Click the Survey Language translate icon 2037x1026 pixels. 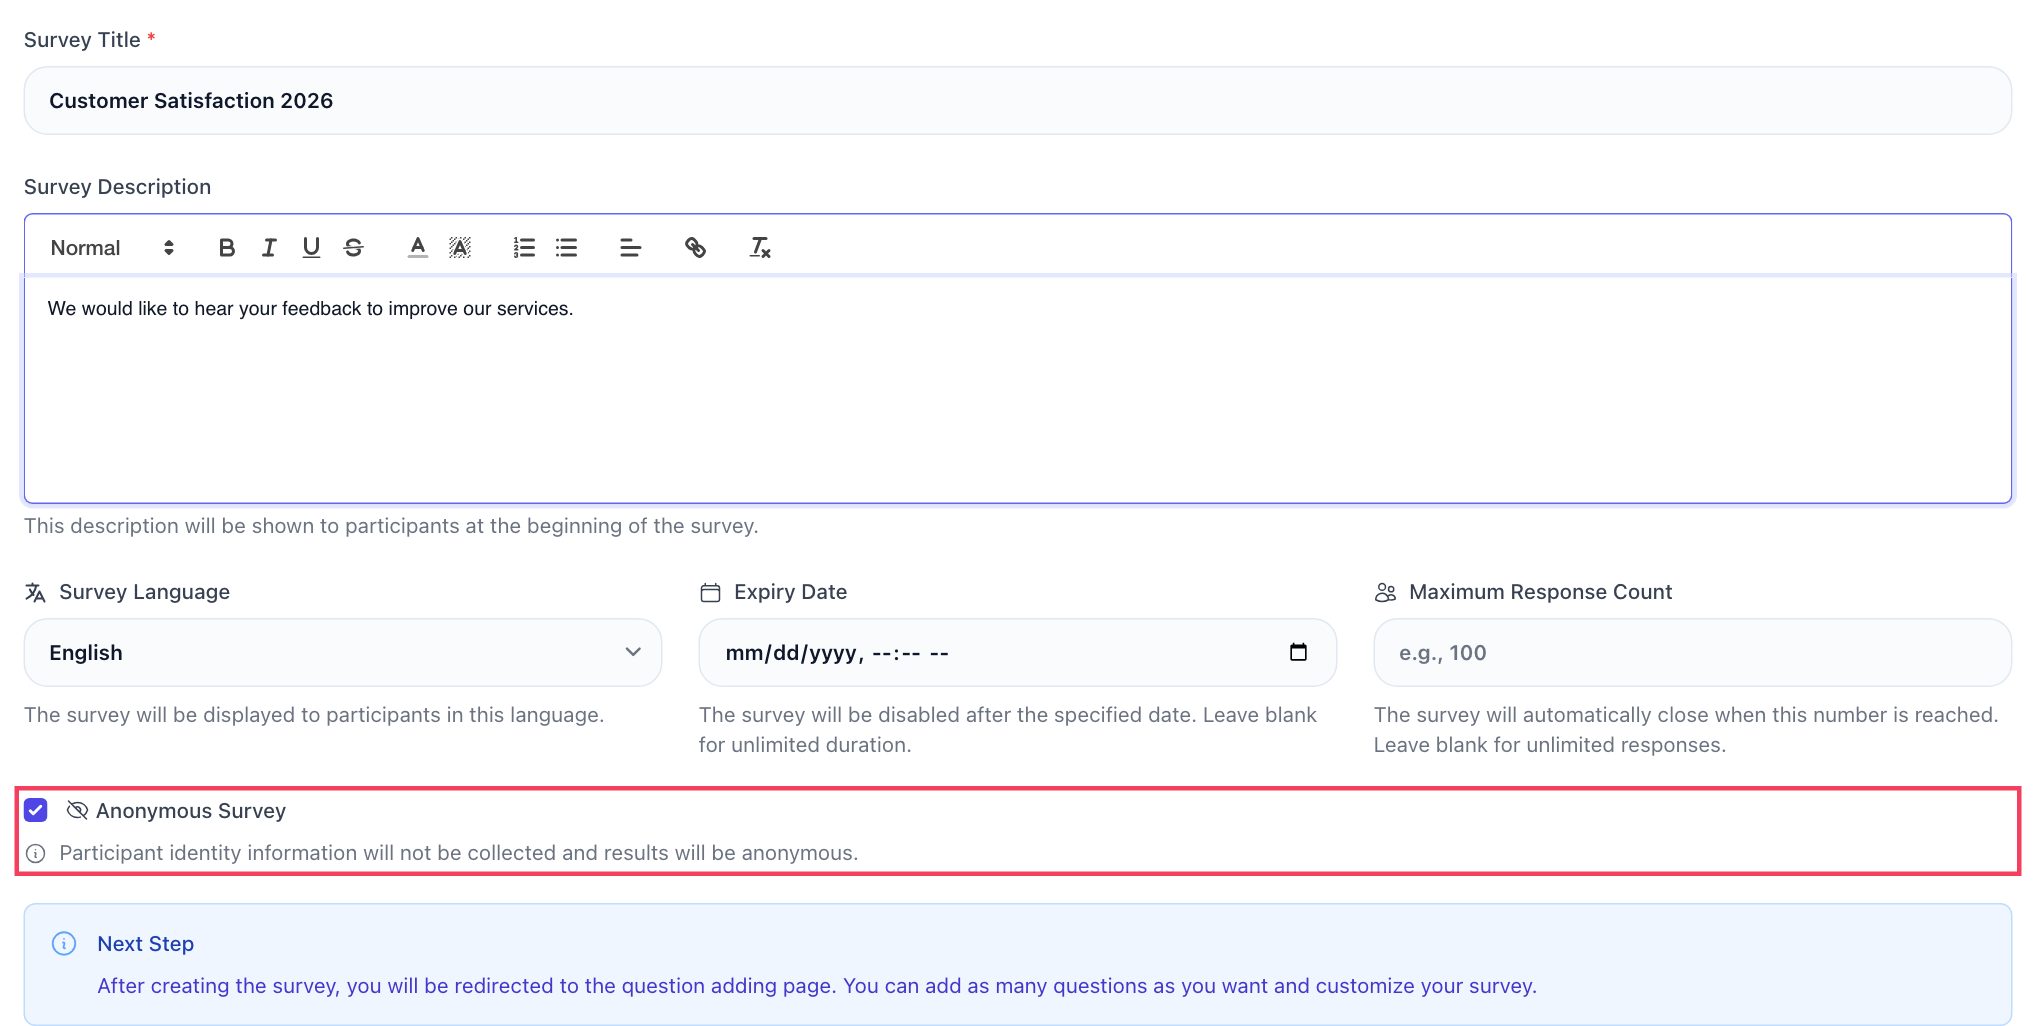(36, 593)
